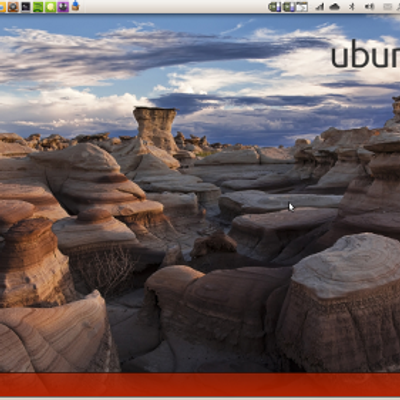Open the Bluetooth indicator menu
This screenshot has width=400, height=400.
352,7
